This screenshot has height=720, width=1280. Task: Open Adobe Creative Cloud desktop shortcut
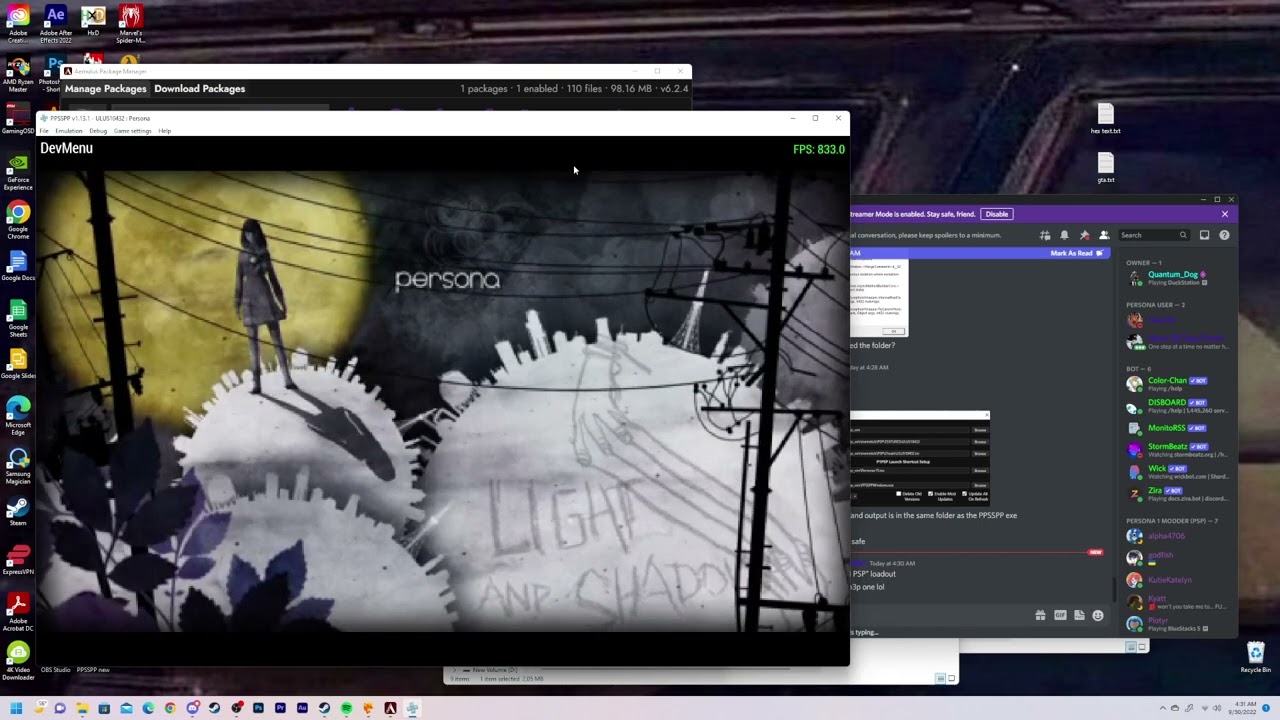tap(18, 24)
